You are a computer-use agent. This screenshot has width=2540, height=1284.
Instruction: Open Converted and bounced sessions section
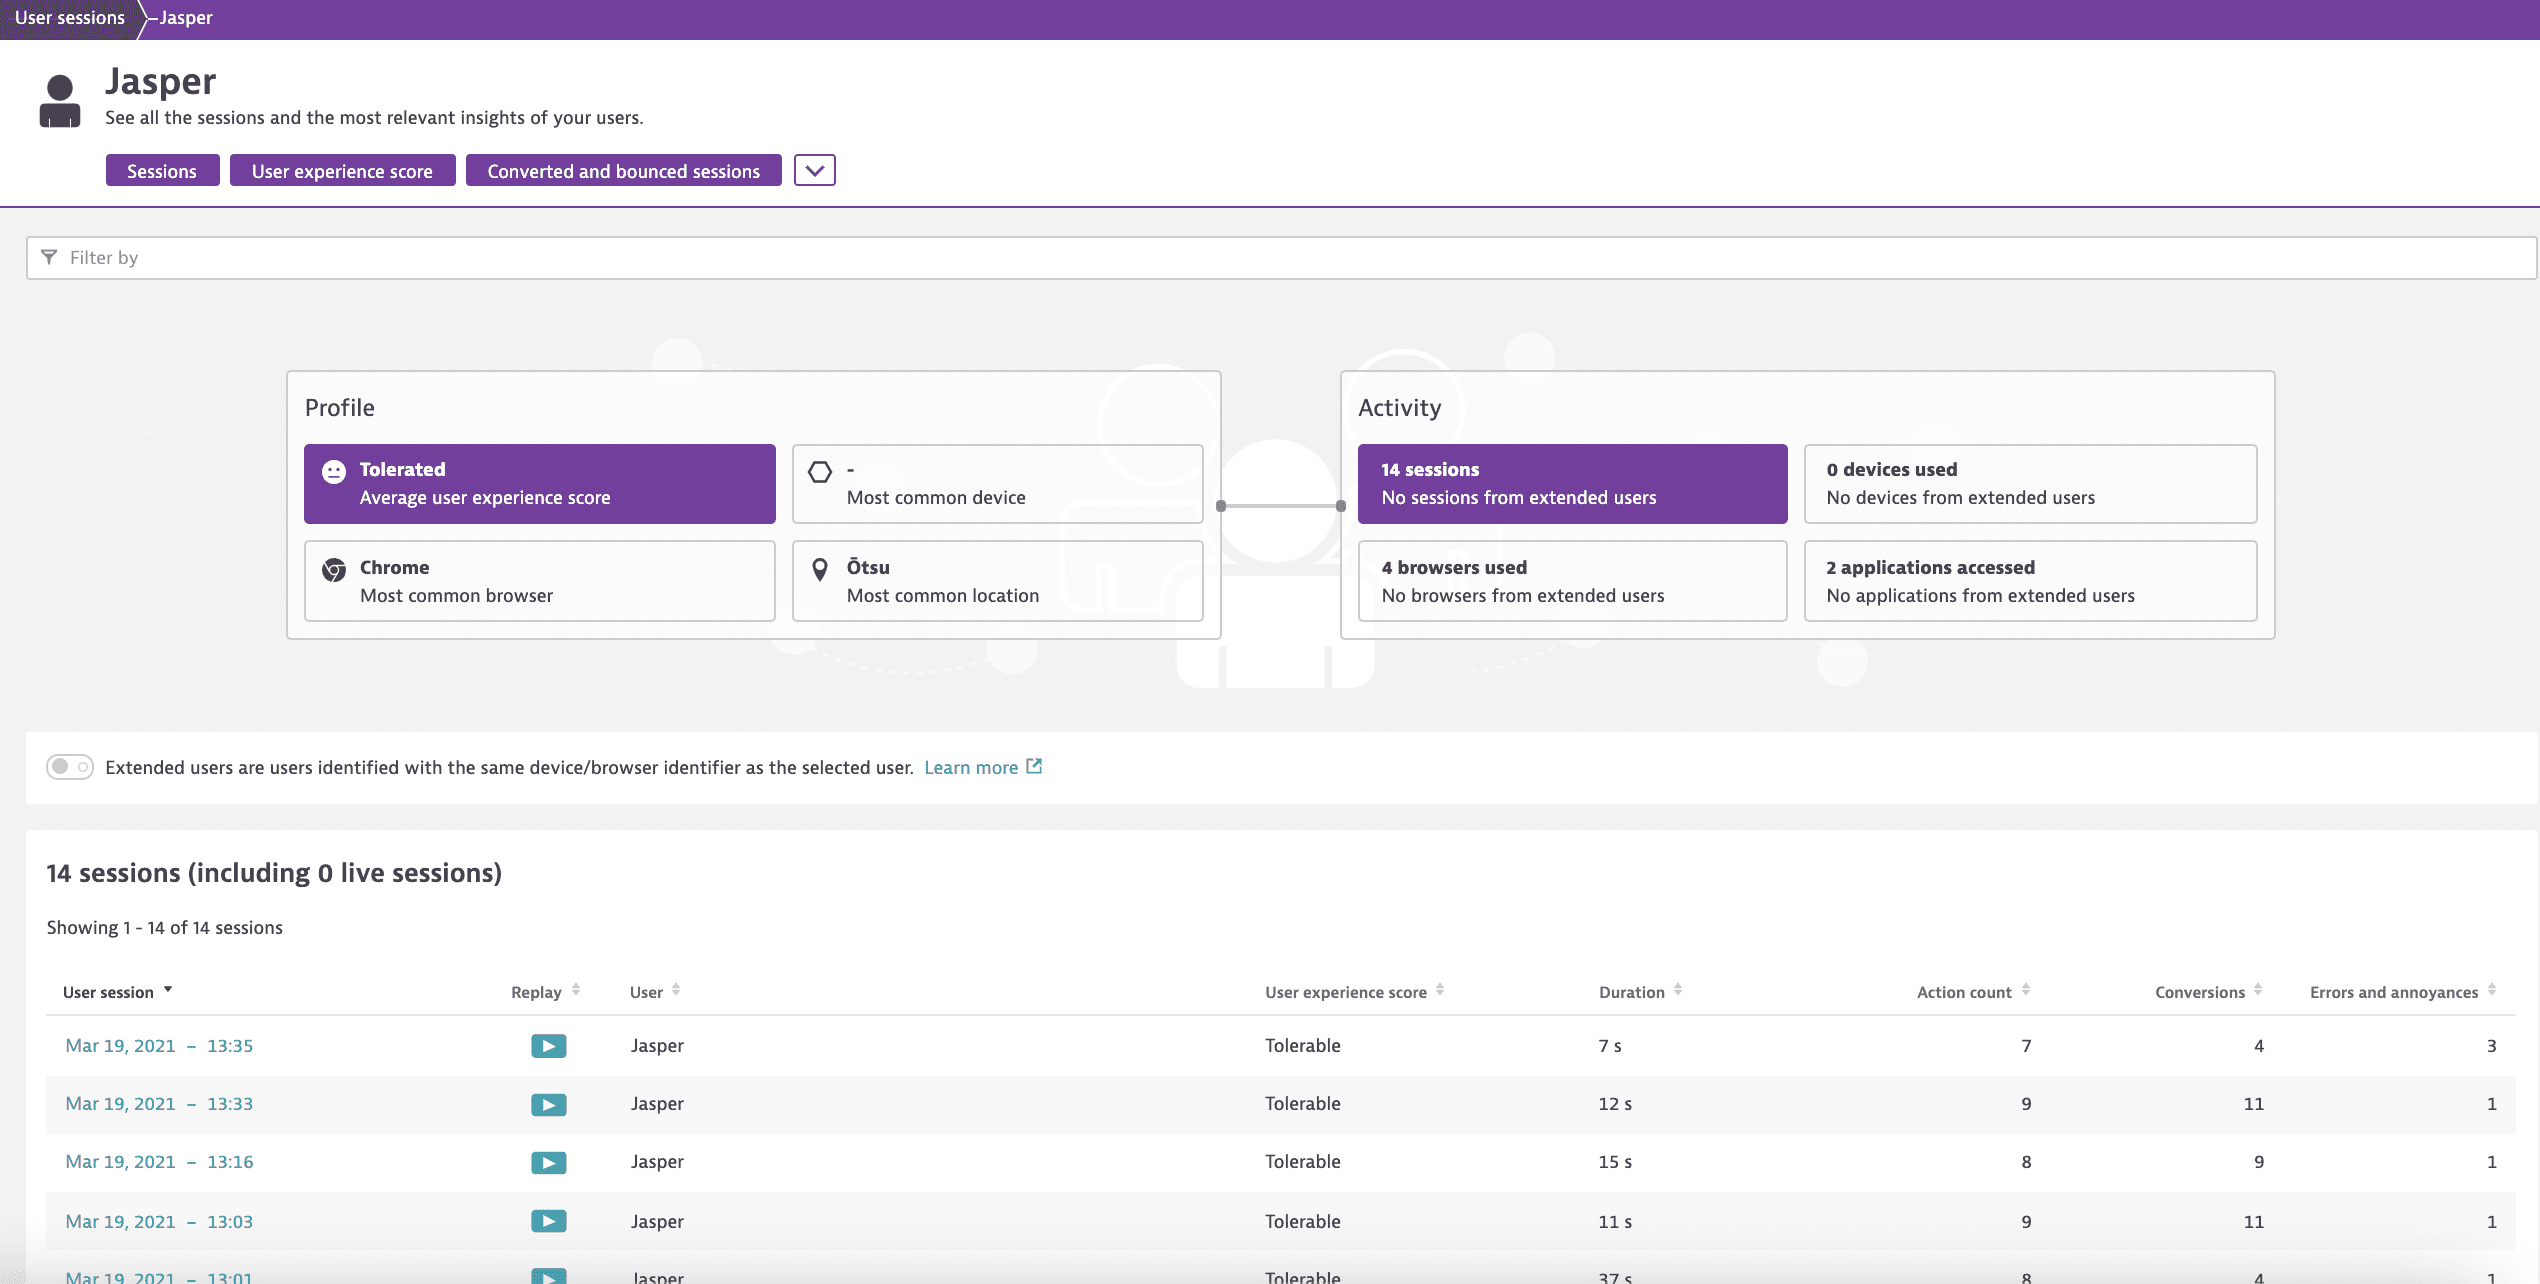[x=623, y=170]
